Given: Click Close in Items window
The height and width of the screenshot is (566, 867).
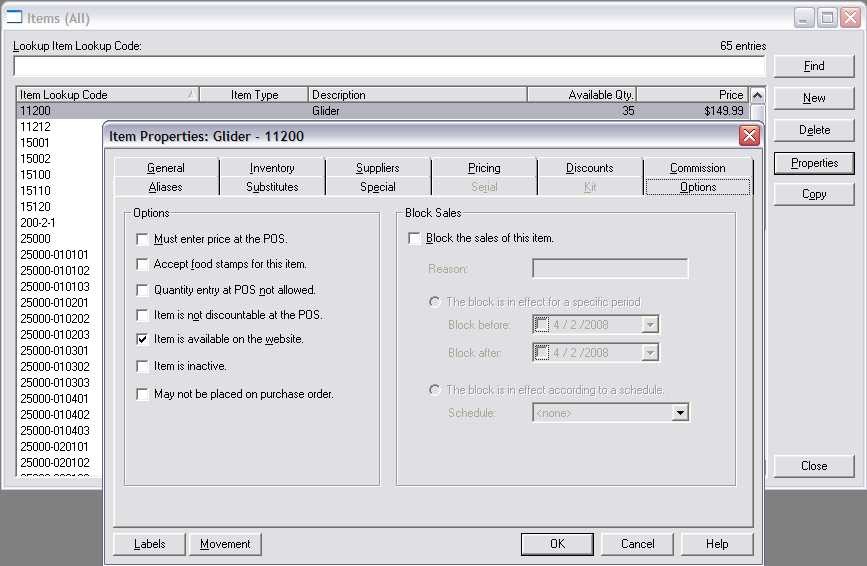Looking at the screenshot, I should pyautogui.click(x=814, y=466).
